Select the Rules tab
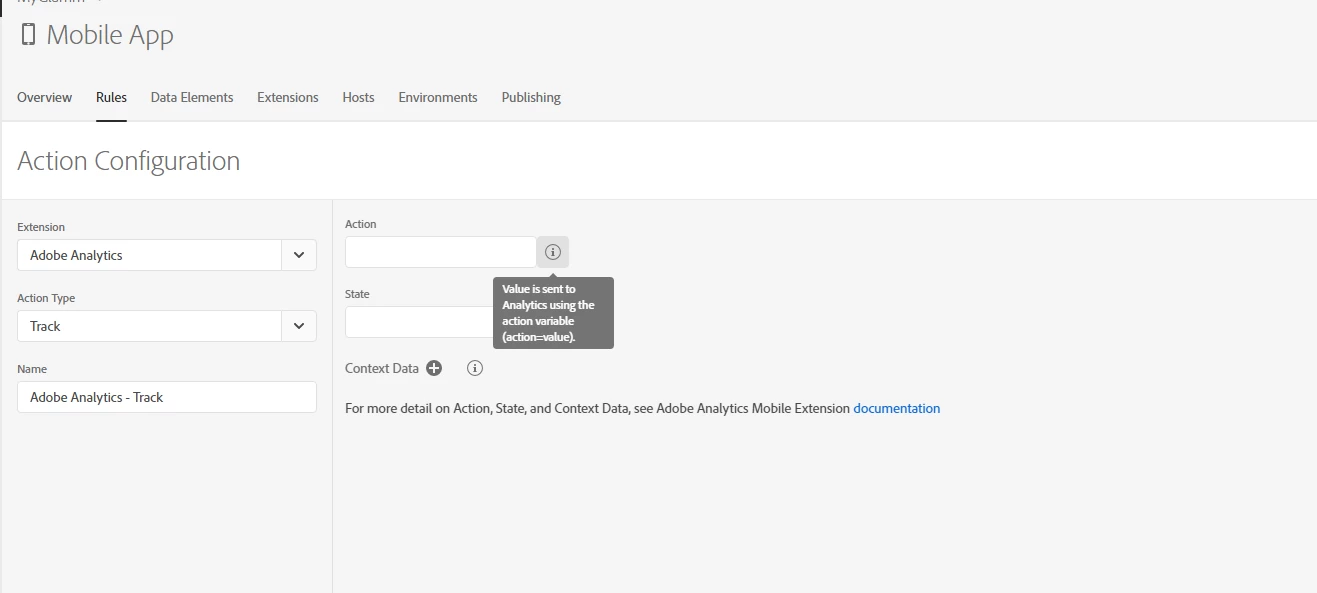This screenshot has height=593, width=1317. click(x=111, y=97)
